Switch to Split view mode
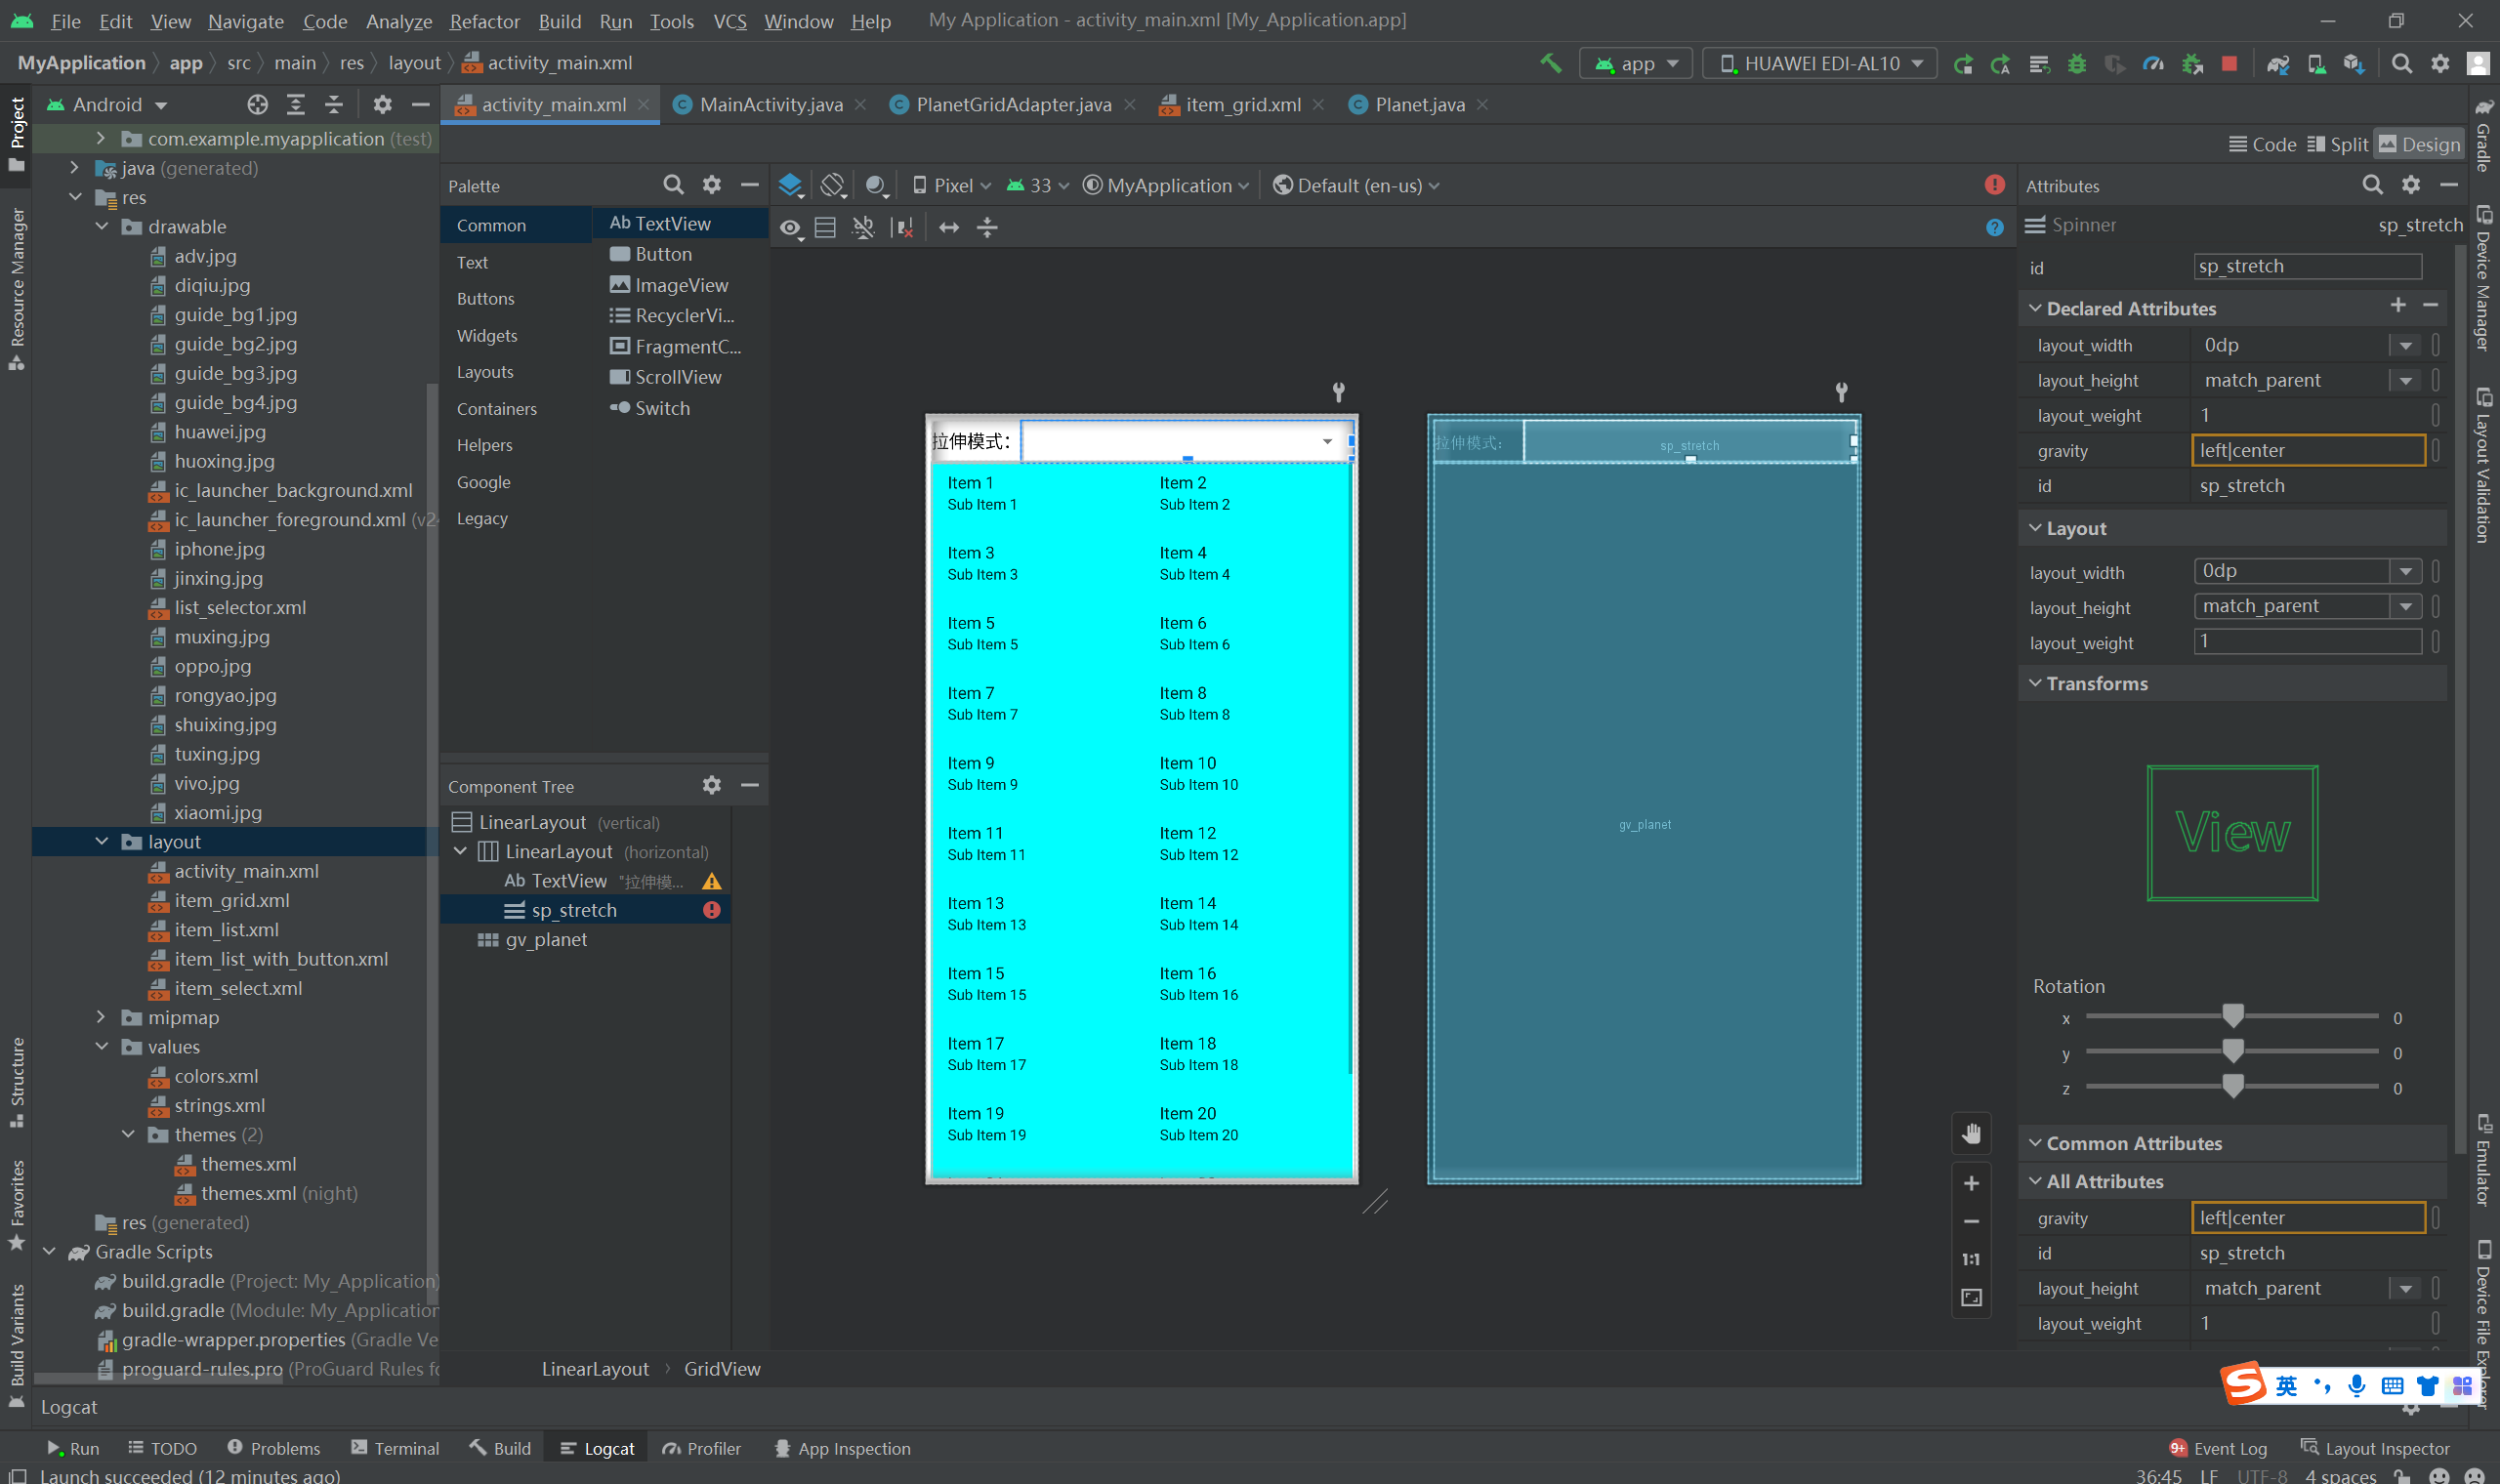 (2337, 144)
